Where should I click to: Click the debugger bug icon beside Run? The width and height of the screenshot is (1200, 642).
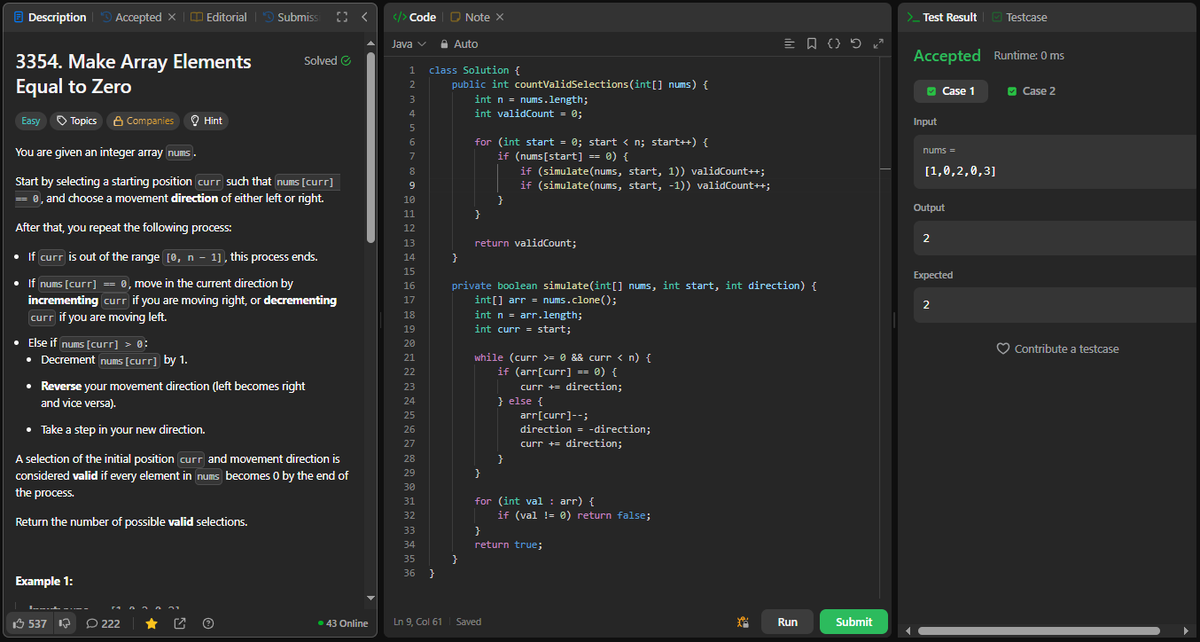[x=742, y=622]
